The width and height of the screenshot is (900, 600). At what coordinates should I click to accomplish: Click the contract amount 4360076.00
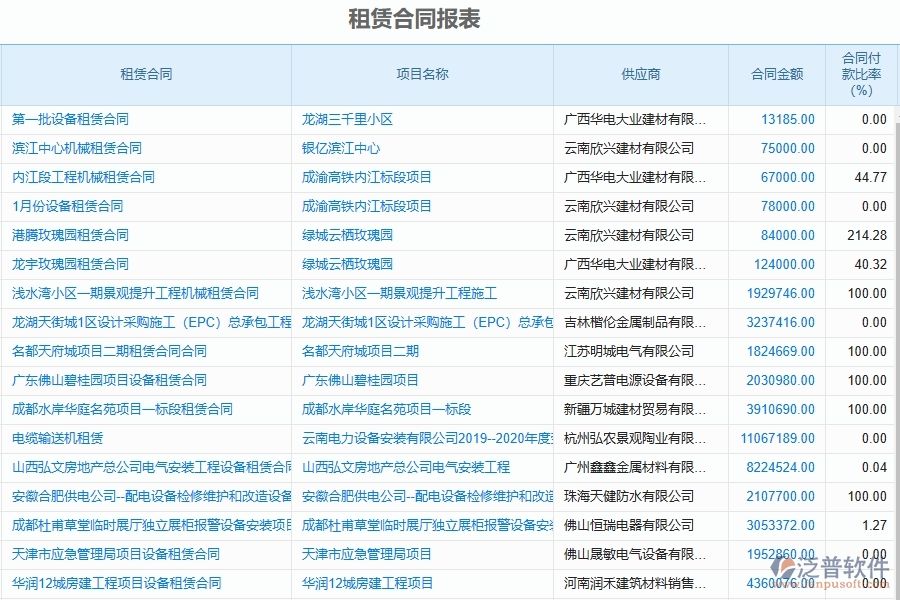782,583
